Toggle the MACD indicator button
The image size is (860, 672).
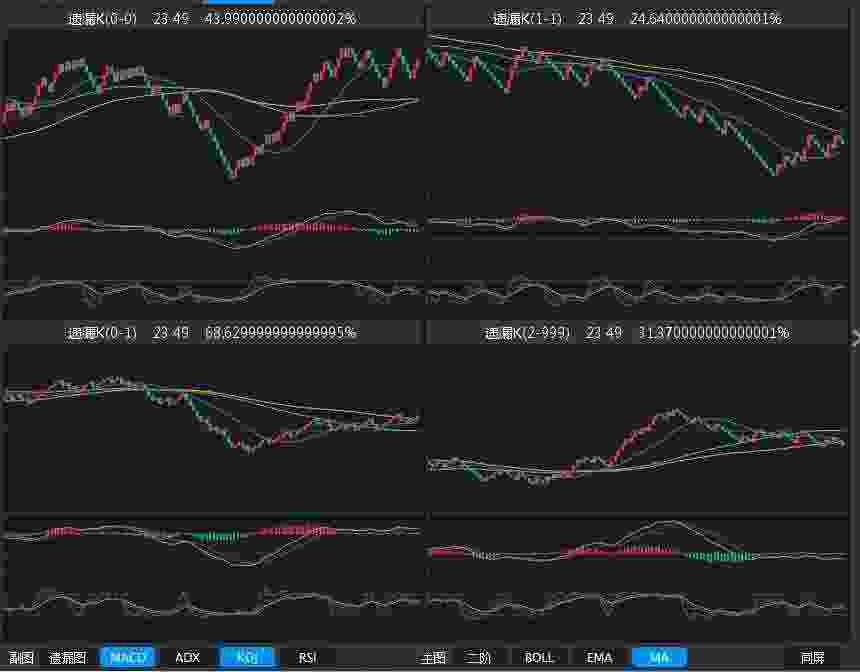(127, 657)
